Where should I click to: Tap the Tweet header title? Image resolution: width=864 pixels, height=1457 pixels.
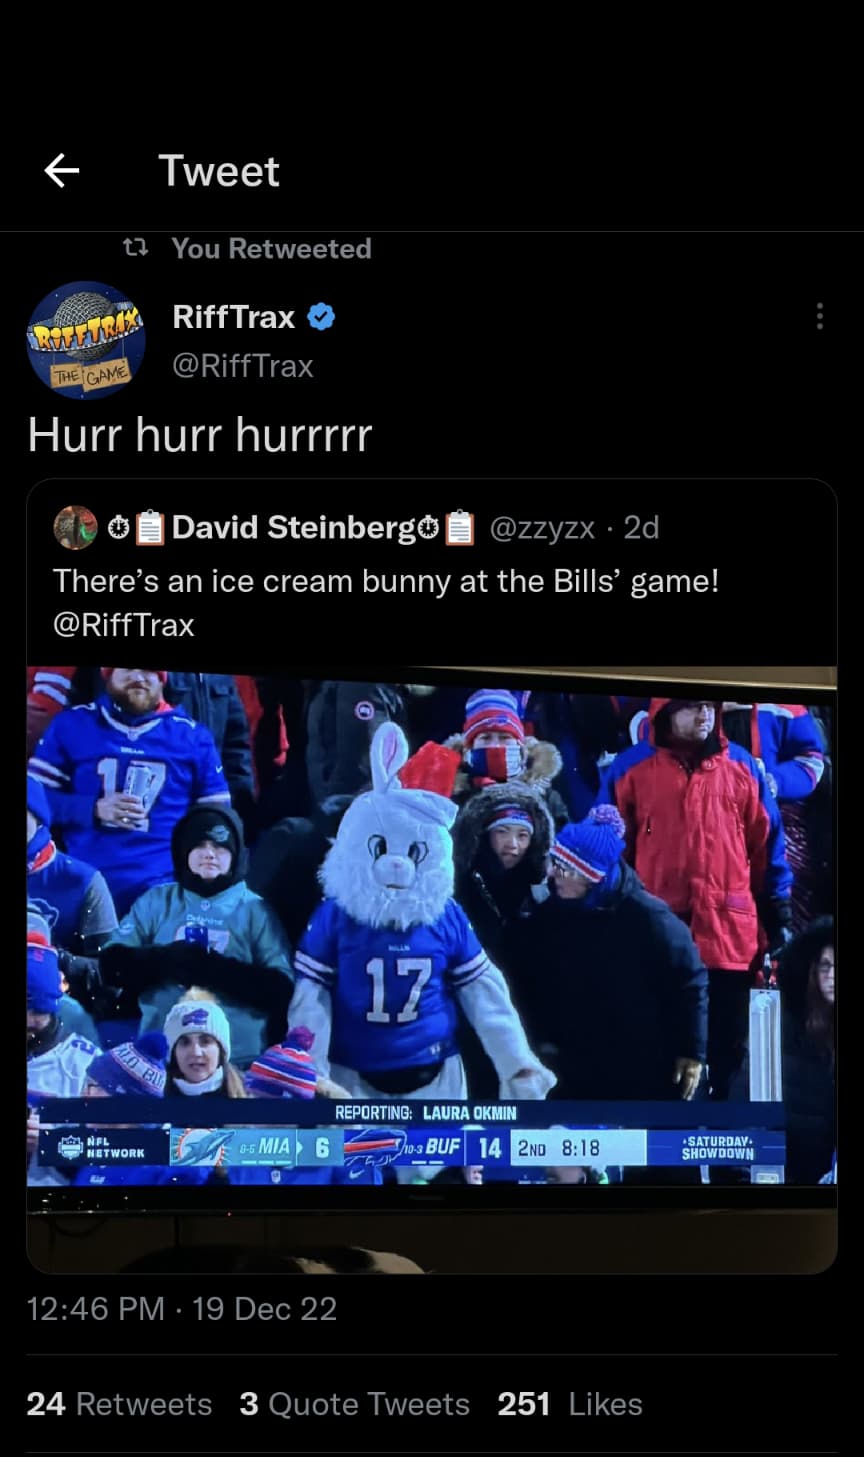(x=219, y=171)
